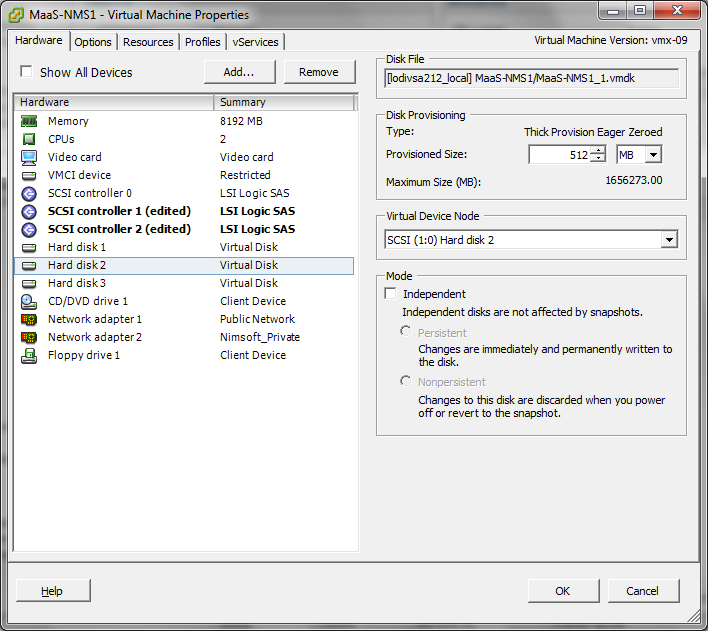708x631 pixels.
Task: Click the Network adapter 2 icon
Action: pyautogui.click(x=29, y=337)
